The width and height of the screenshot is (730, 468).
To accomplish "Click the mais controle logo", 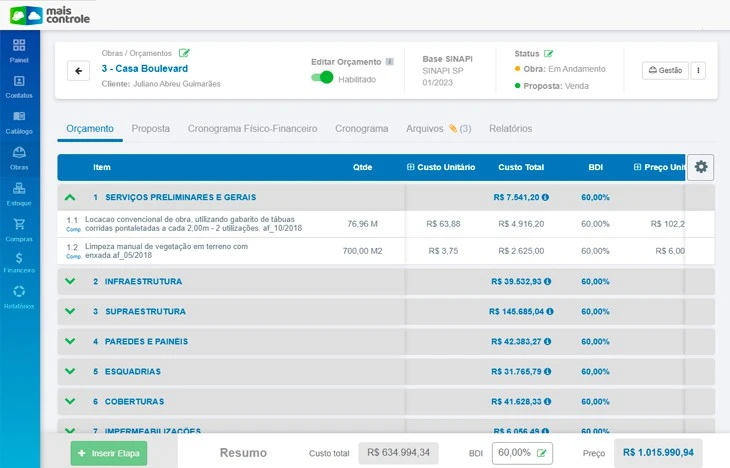I will point(50,15).
